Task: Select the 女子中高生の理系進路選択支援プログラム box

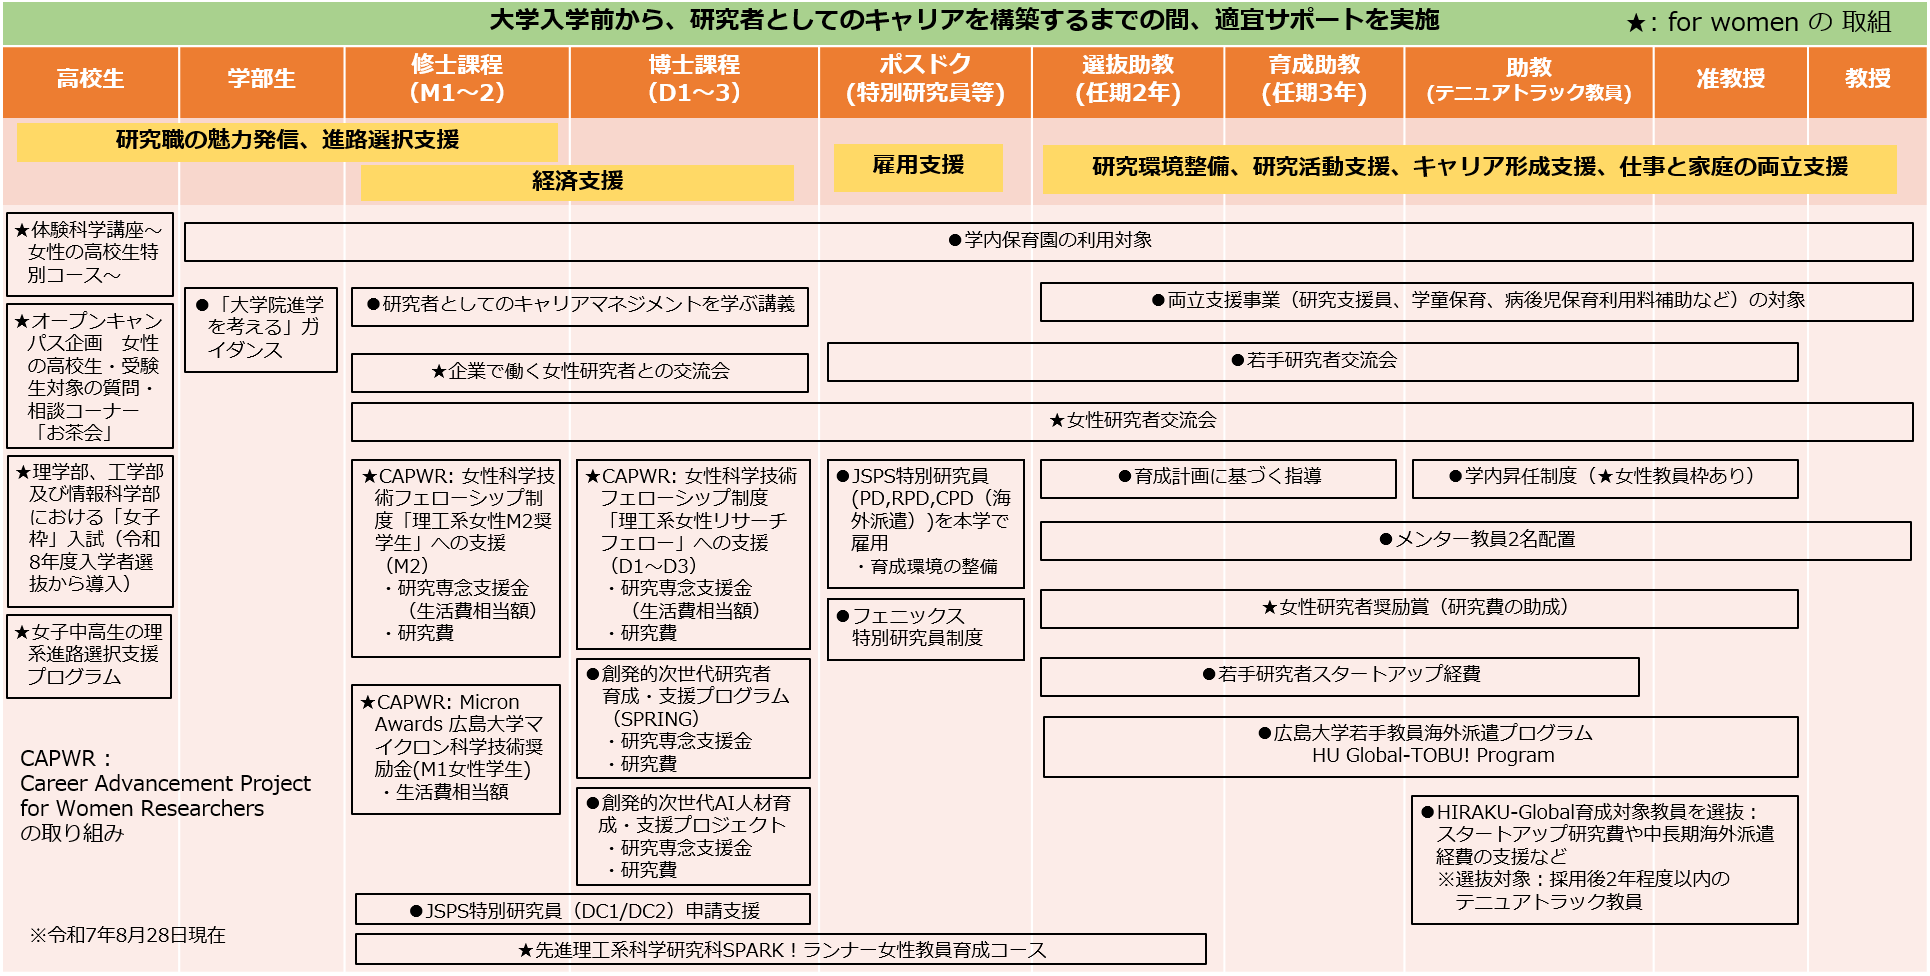Action: point(89,655)
